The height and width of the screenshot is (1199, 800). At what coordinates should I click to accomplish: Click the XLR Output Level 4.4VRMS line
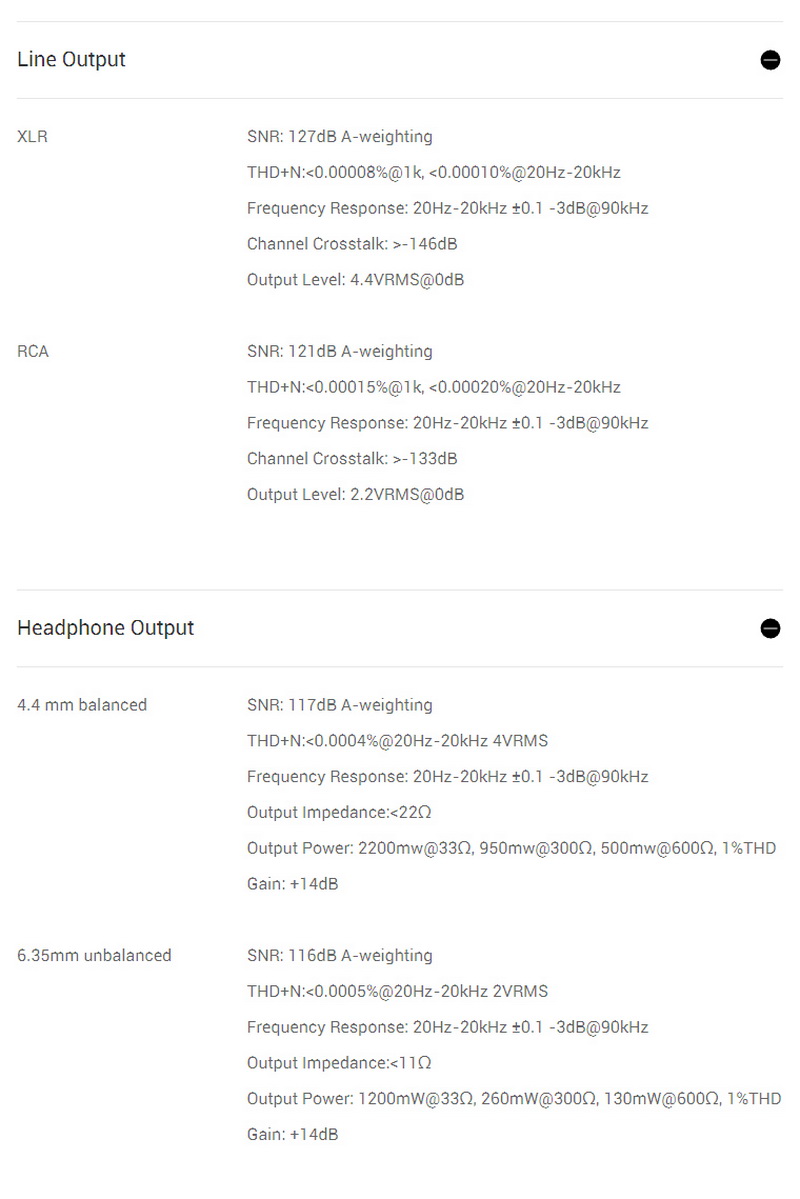[355, 280]
